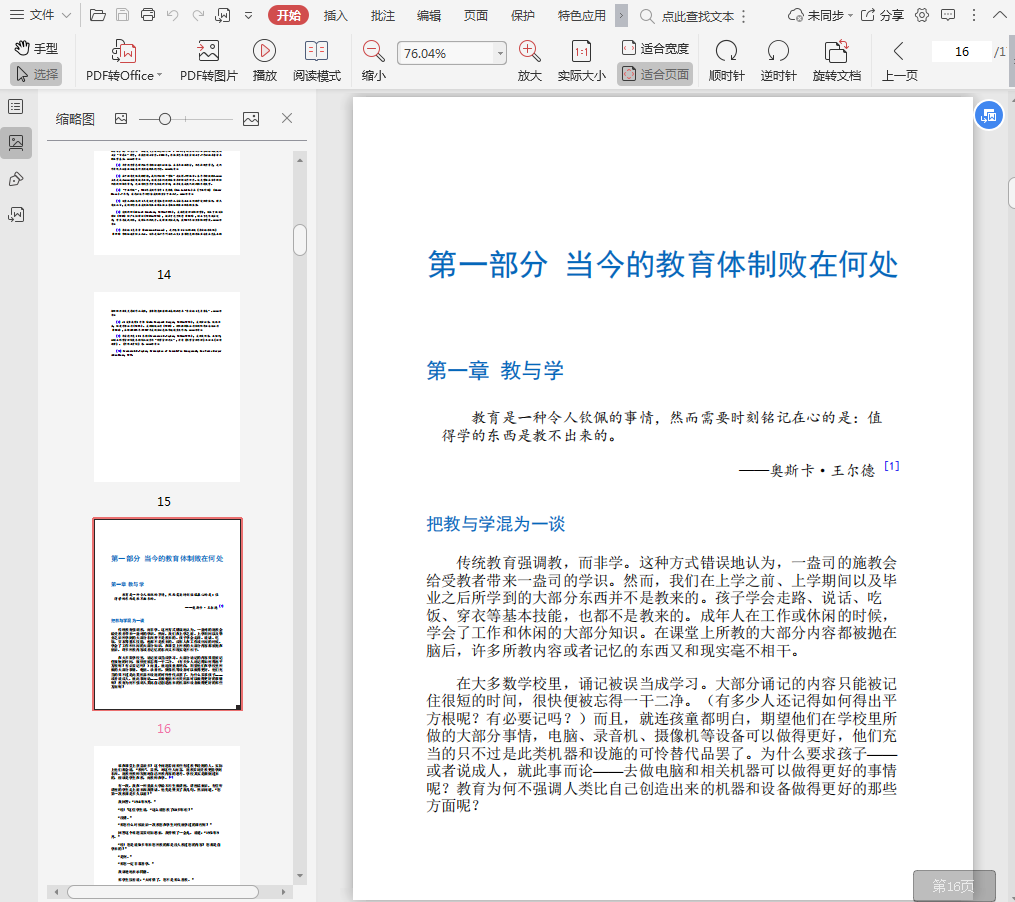Select the page 15 thumbnail

pyautogui.click(x=167, y=387)
